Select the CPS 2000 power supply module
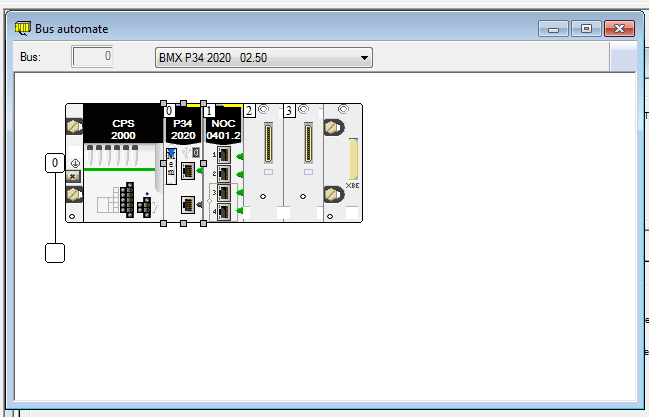The height and width of the screenshot is (417, 649). (x=123, y=127)
